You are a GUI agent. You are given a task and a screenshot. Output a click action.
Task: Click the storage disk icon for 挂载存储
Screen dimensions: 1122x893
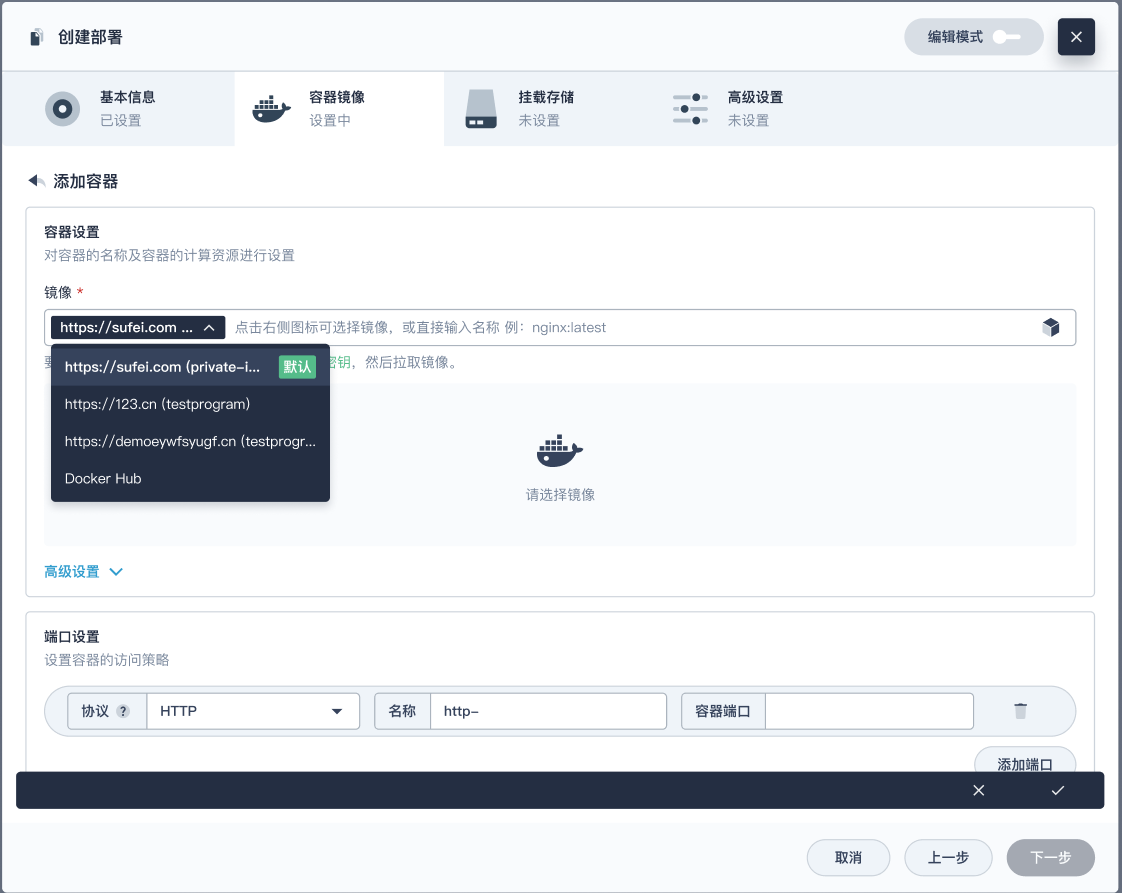click(481, 109)
